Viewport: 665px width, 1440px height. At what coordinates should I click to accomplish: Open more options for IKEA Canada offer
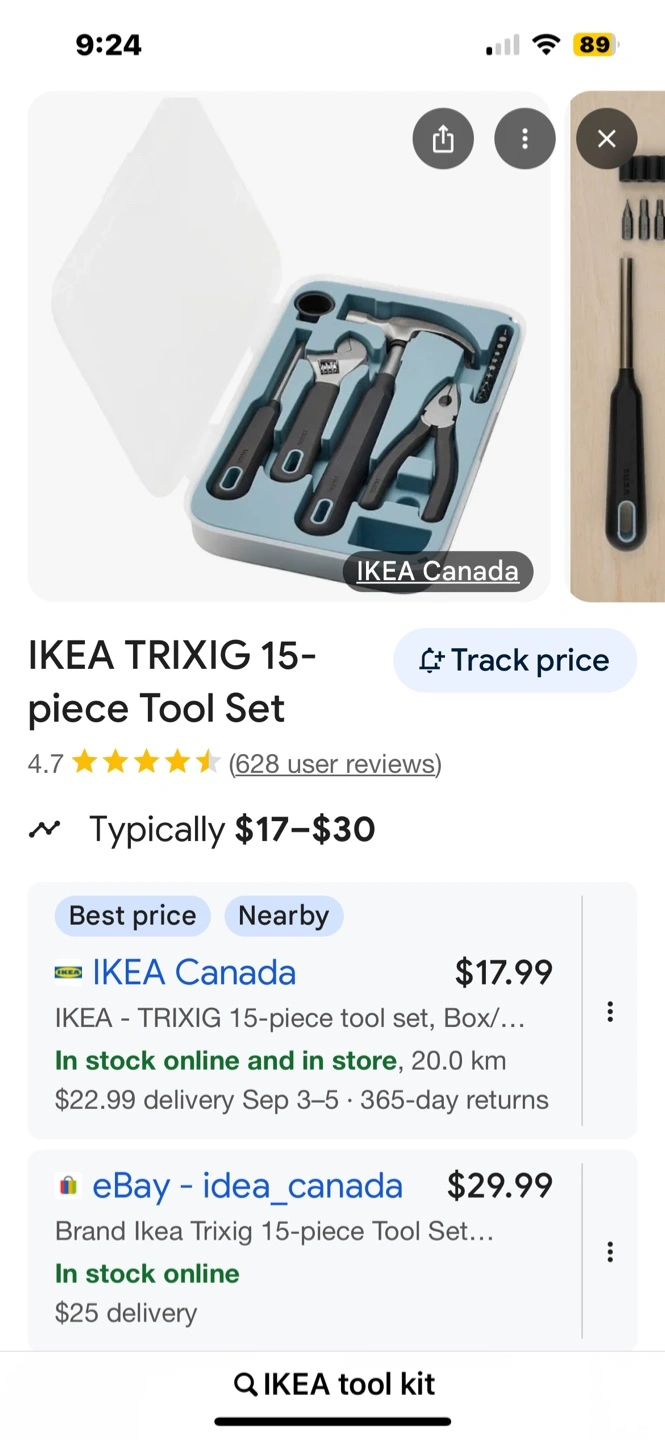(x=610, y=1012)
